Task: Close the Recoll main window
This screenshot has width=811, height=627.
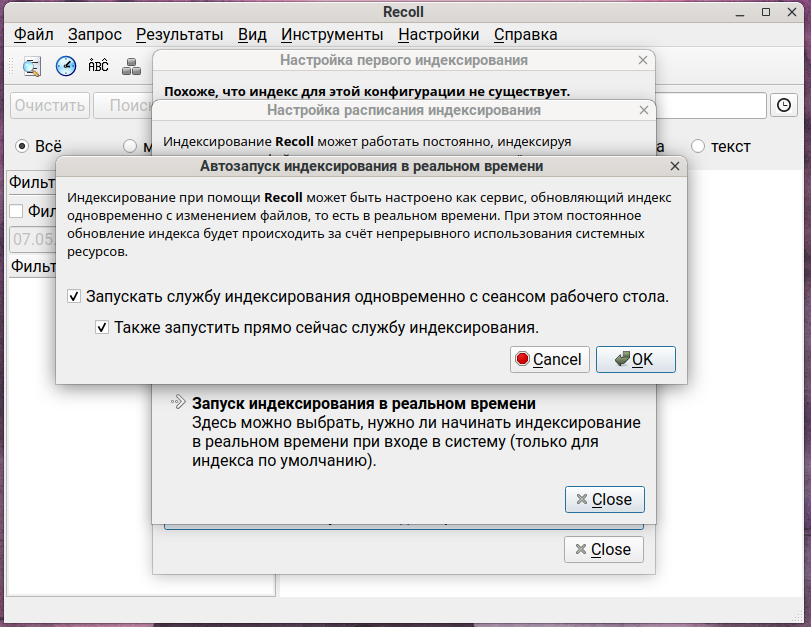Action: (x=792, y=12)
